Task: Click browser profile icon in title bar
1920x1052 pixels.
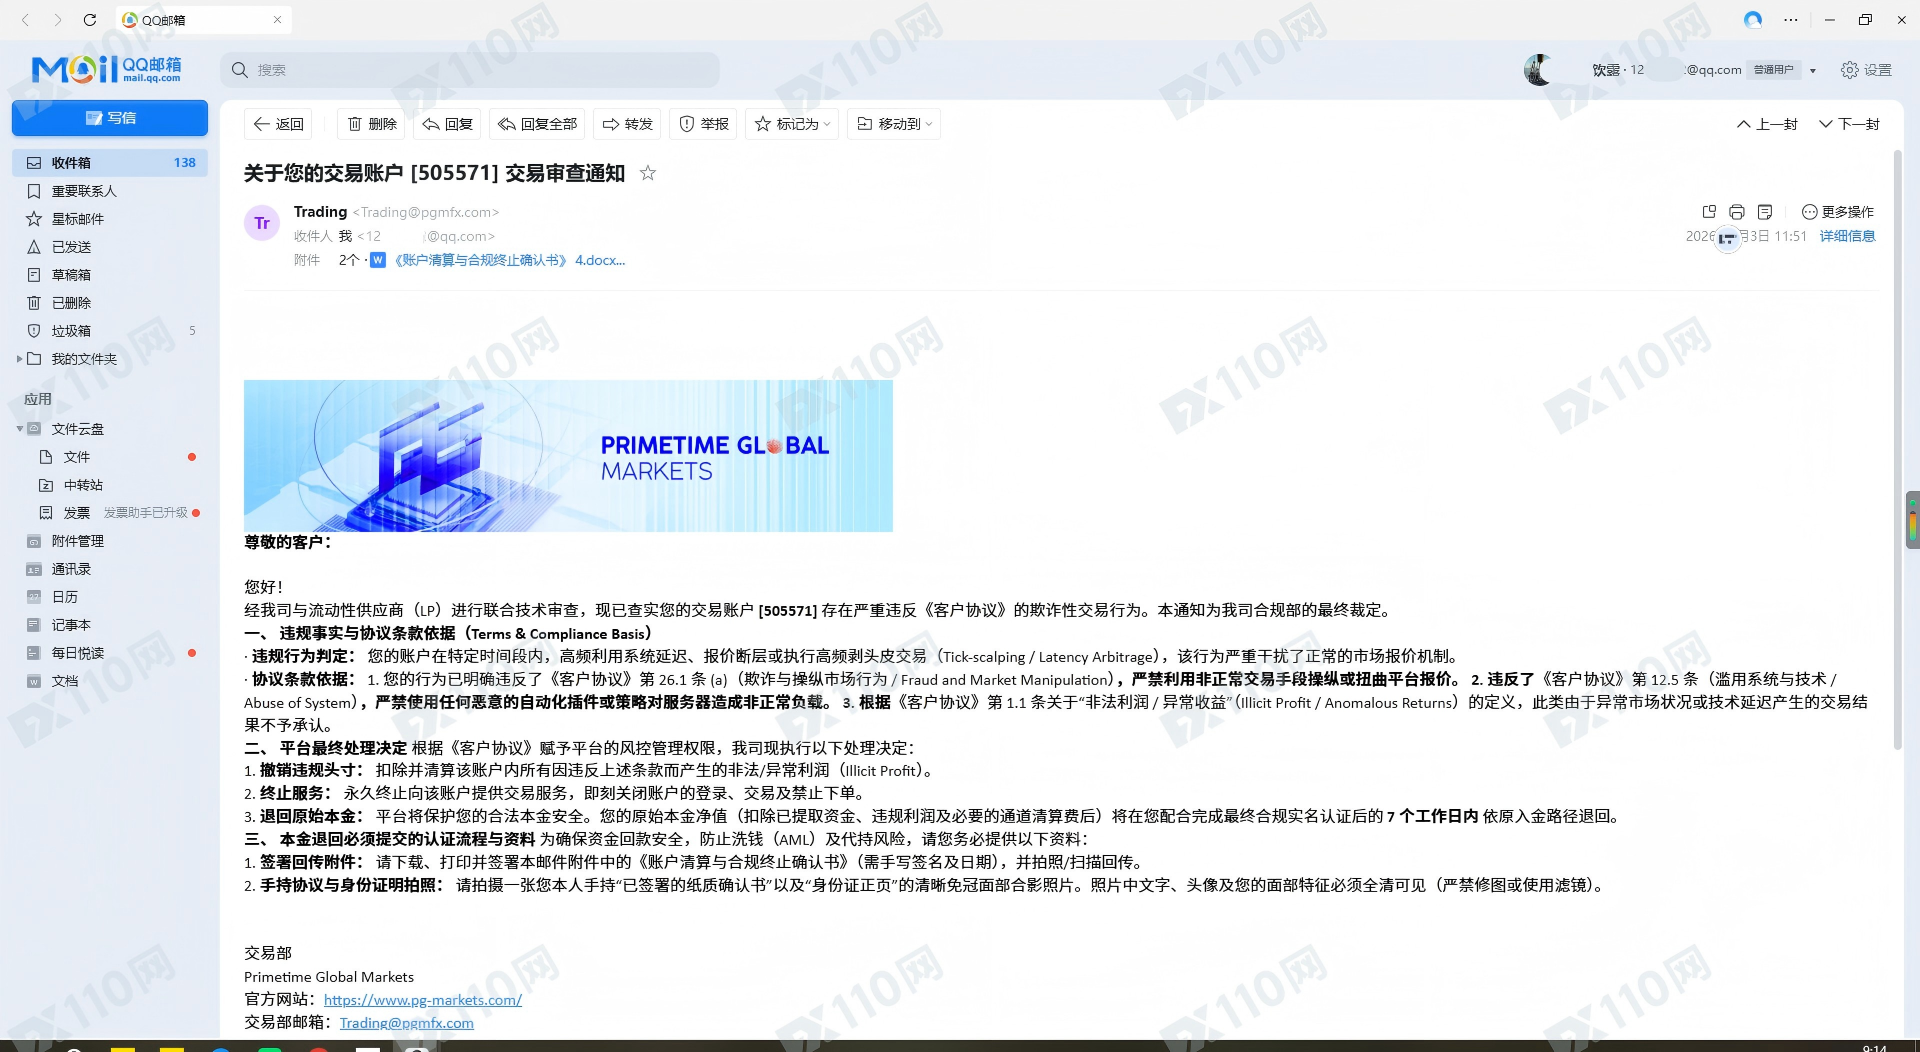Action: (1752, 20)
